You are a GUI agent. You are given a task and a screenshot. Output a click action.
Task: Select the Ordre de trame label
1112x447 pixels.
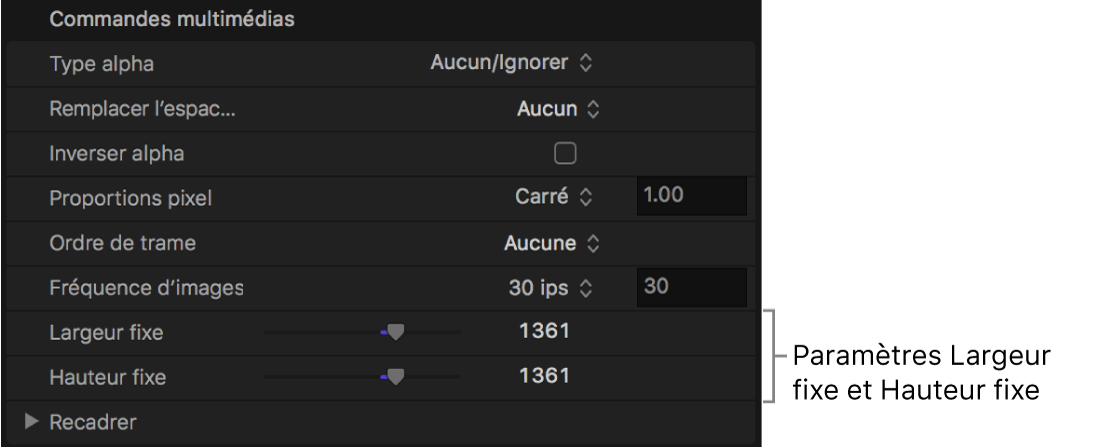(x=121, y=243)
